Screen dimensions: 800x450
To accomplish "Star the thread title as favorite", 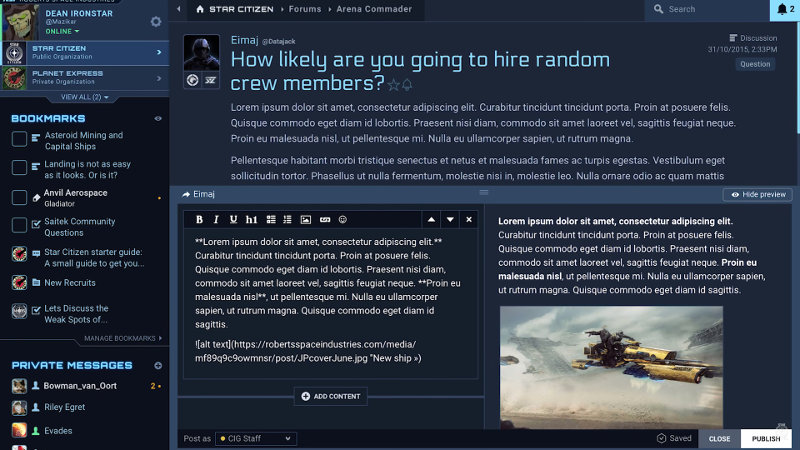I will click(393, 85).
